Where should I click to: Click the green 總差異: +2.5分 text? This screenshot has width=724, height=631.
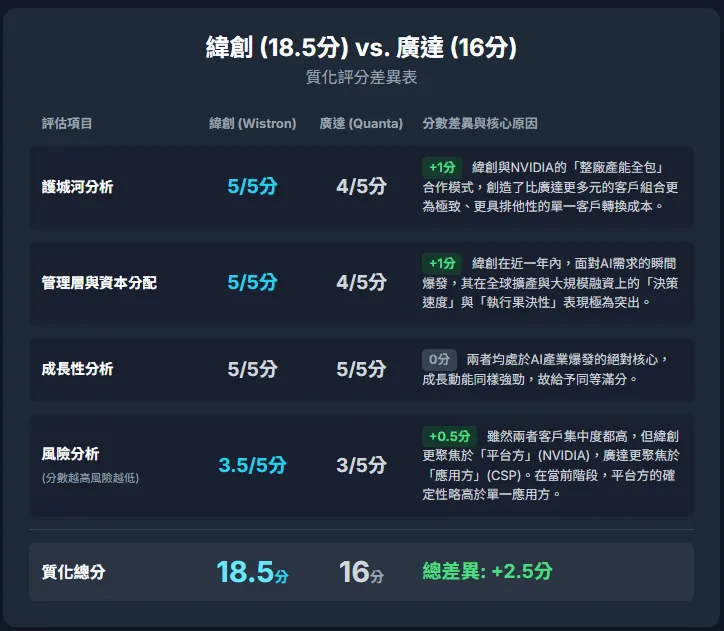[x=487, y=571]
